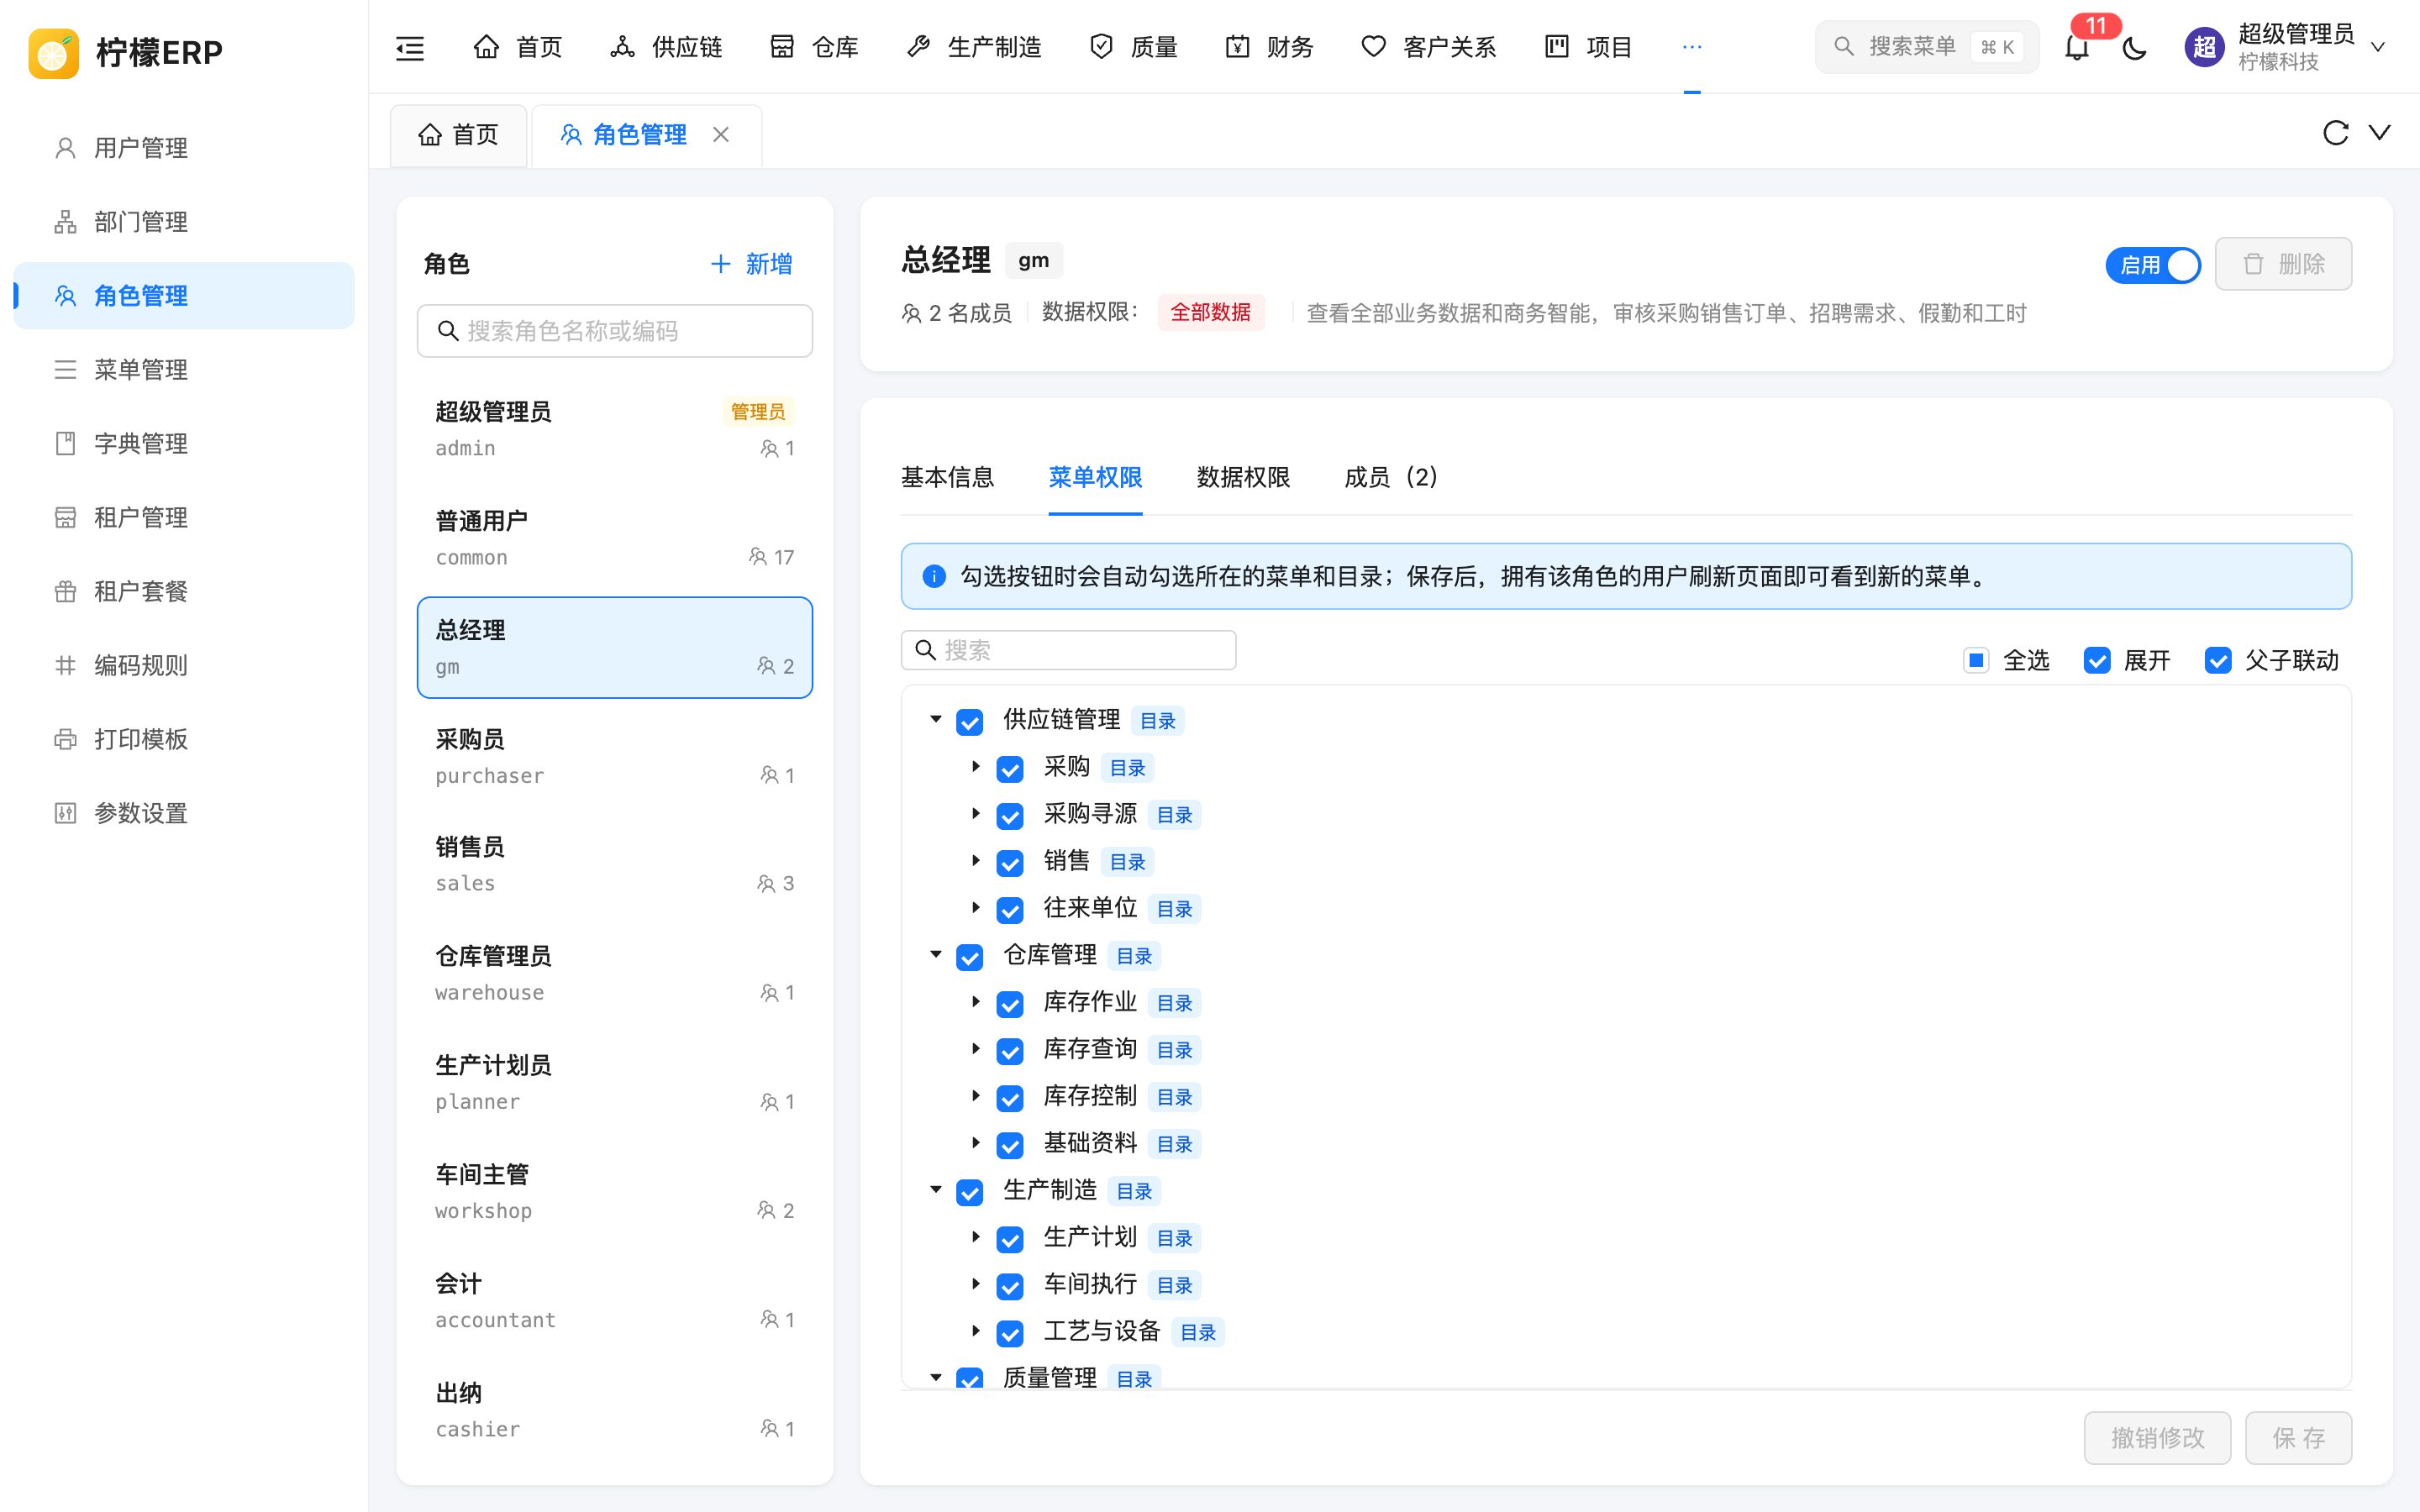Click the refresh icon in the tab bar
Image resolution: width=2420 pixels, height=1512 pixels.
tap(2335, 133)
